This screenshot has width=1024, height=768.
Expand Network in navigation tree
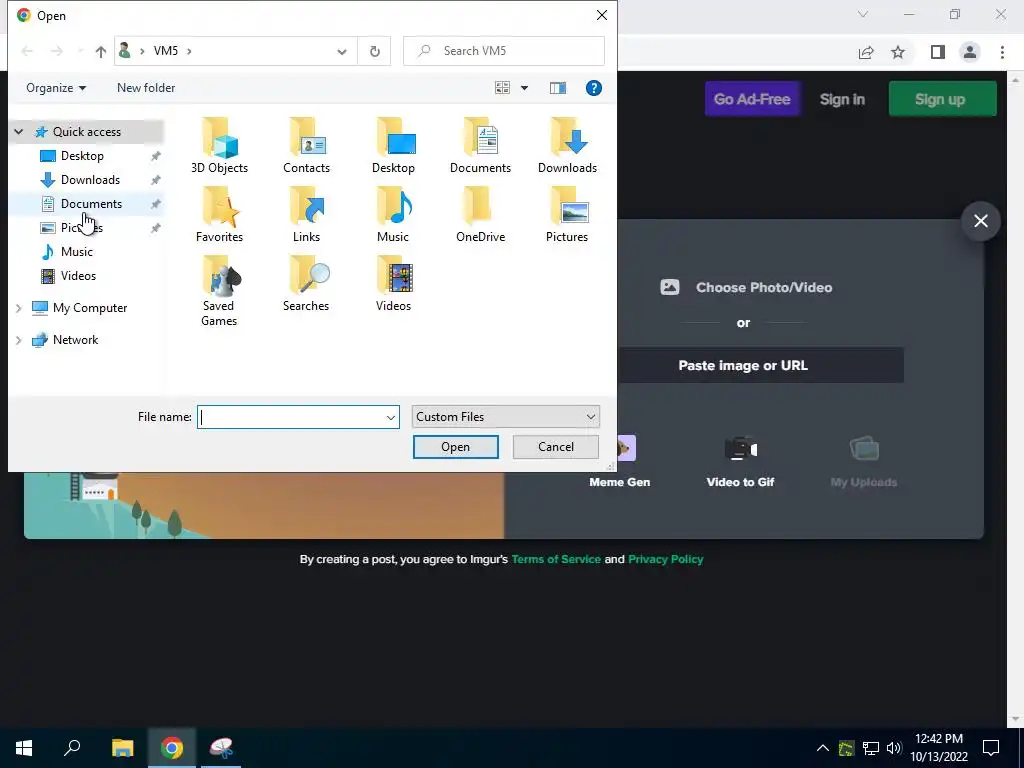[x=19, y=340]
